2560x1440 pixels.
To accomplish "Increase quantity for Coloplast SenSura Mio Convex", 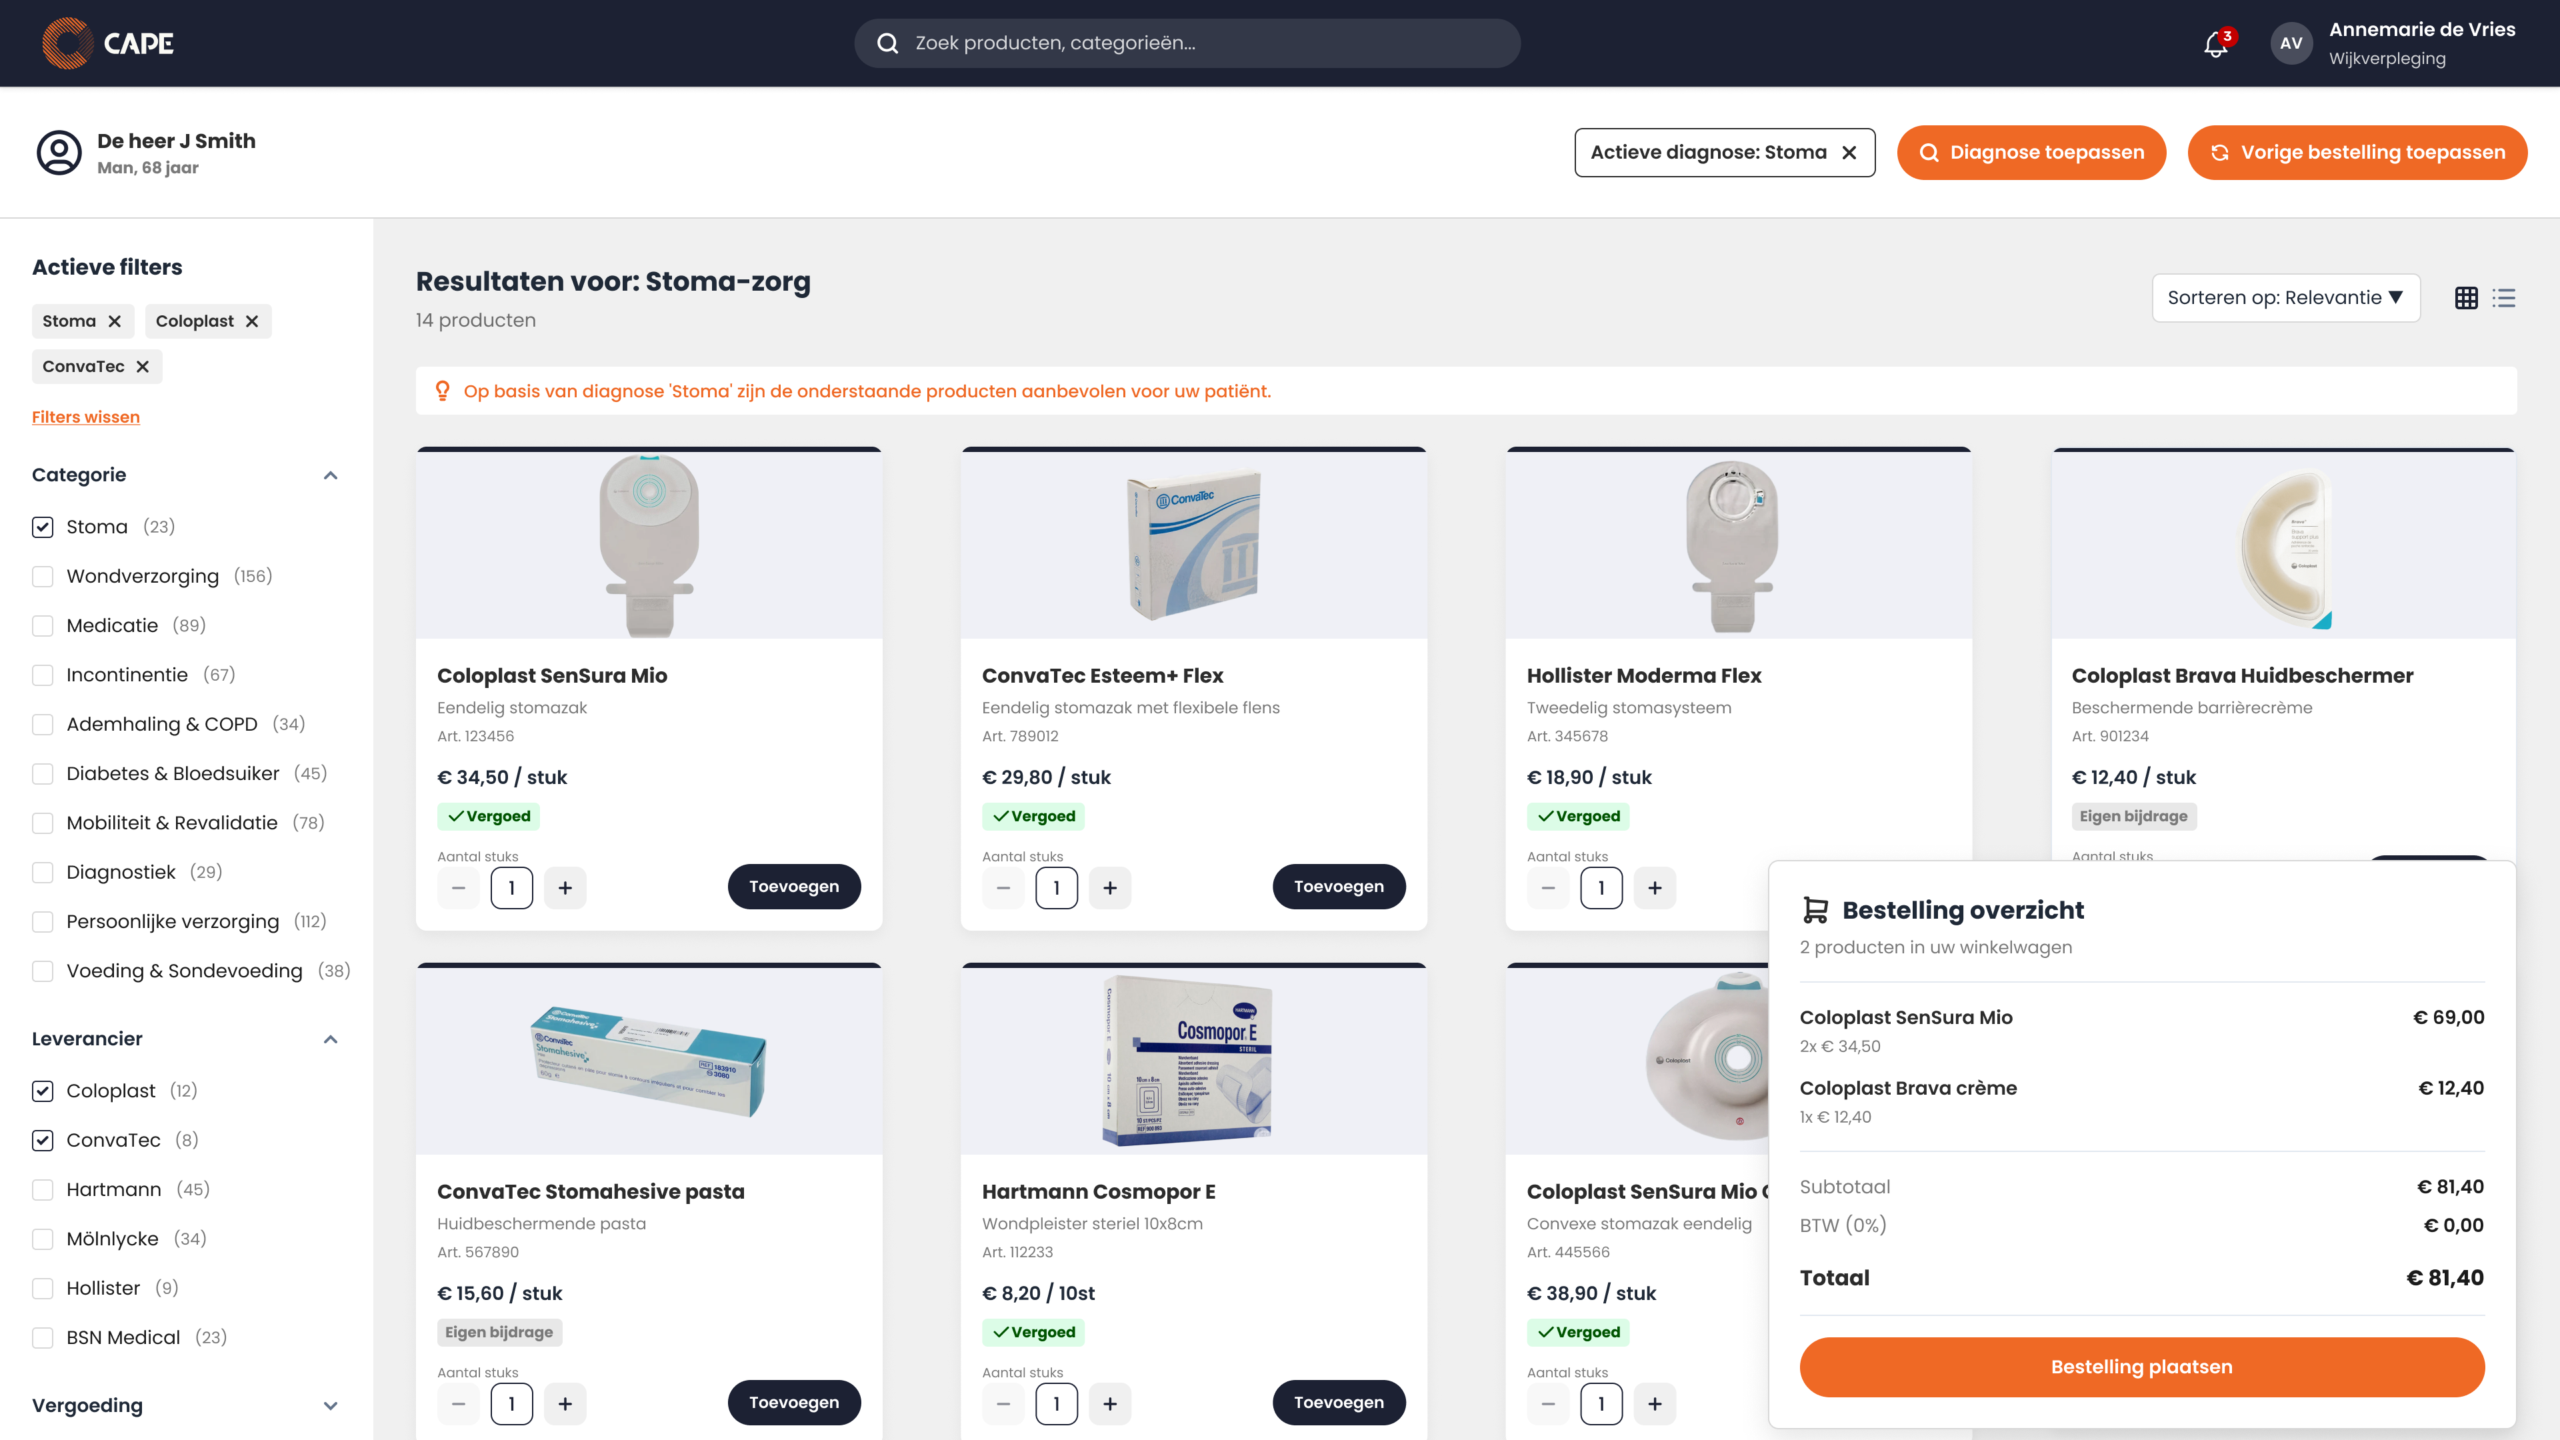I will click(x=1655, y=1404).
